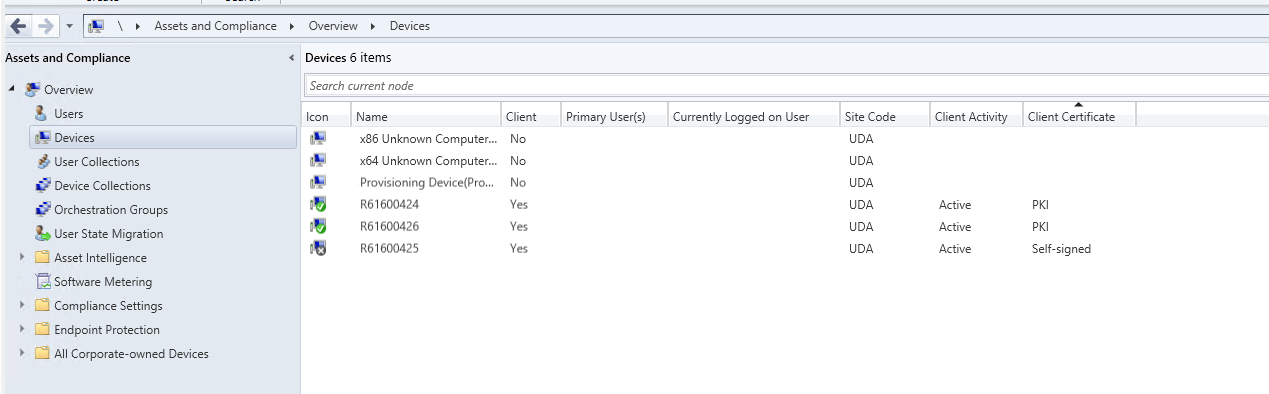The width and height of the screenshot is (1269, 394).
Task: Open User State Migration node
Action: (x=109, y=234)
